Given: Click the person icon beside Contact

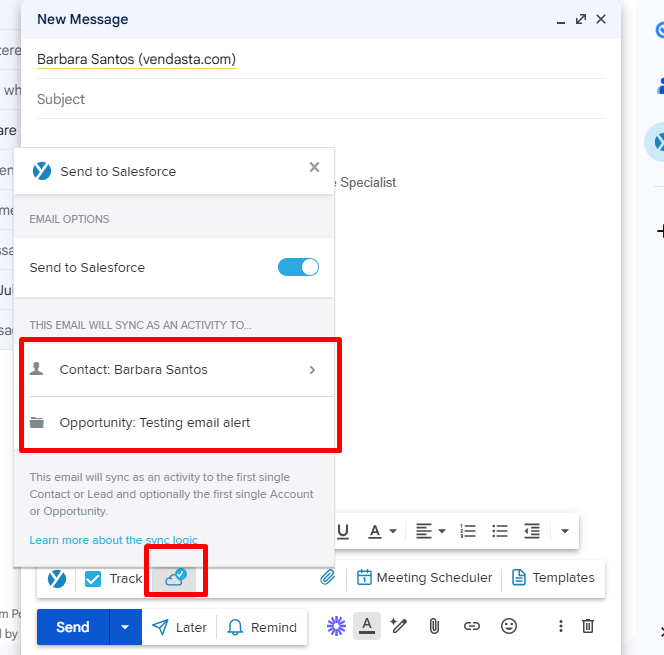Looking at the screenshot, I should click(x=36, y=369).
